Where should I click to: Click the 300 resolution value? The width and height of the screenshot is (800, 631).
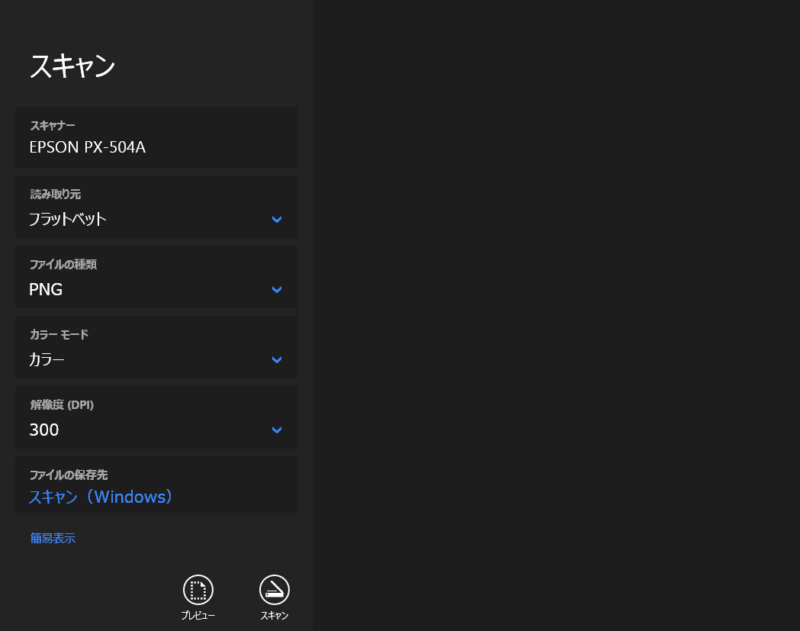coord(44,430)
